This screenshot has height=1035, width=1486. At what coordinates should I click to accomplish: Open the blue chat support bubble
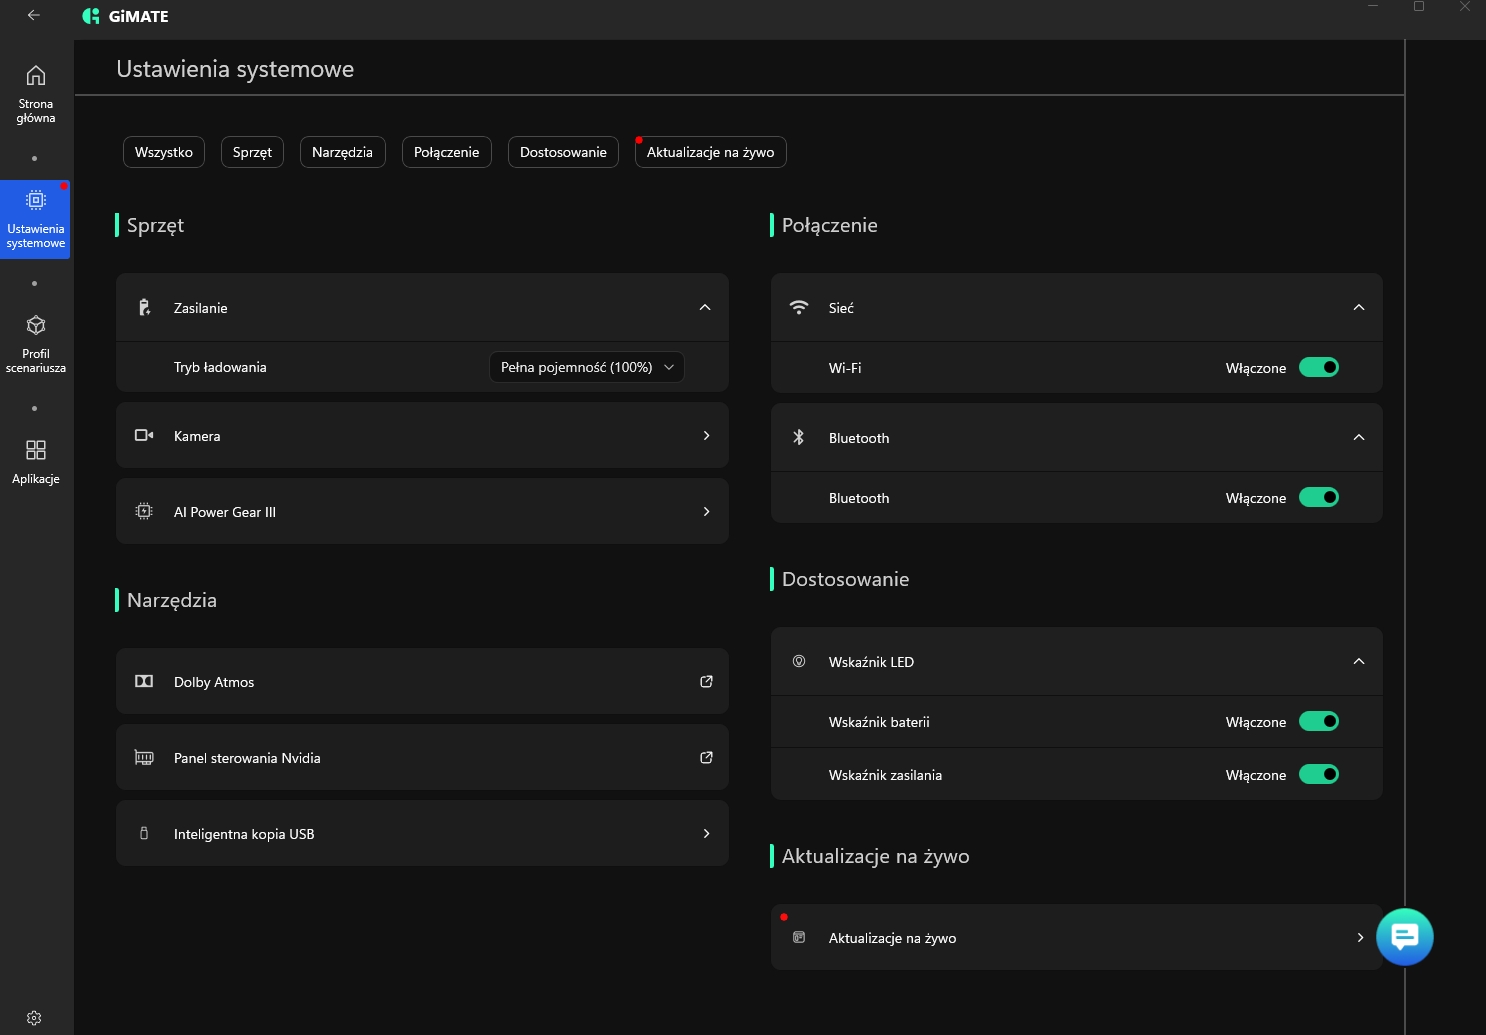1404,937
